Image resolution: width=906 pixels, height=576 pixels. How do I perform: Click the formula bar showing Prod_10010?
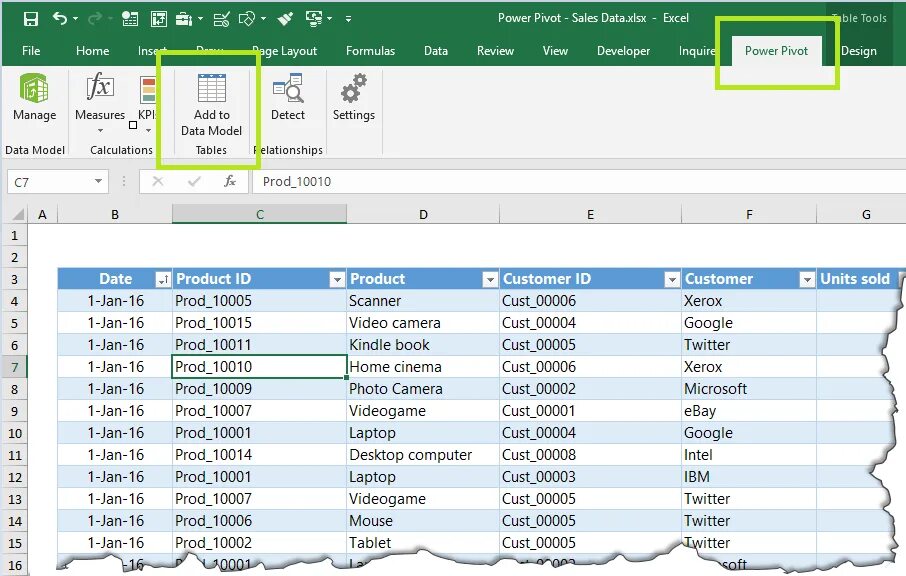[x=578, y=181]
